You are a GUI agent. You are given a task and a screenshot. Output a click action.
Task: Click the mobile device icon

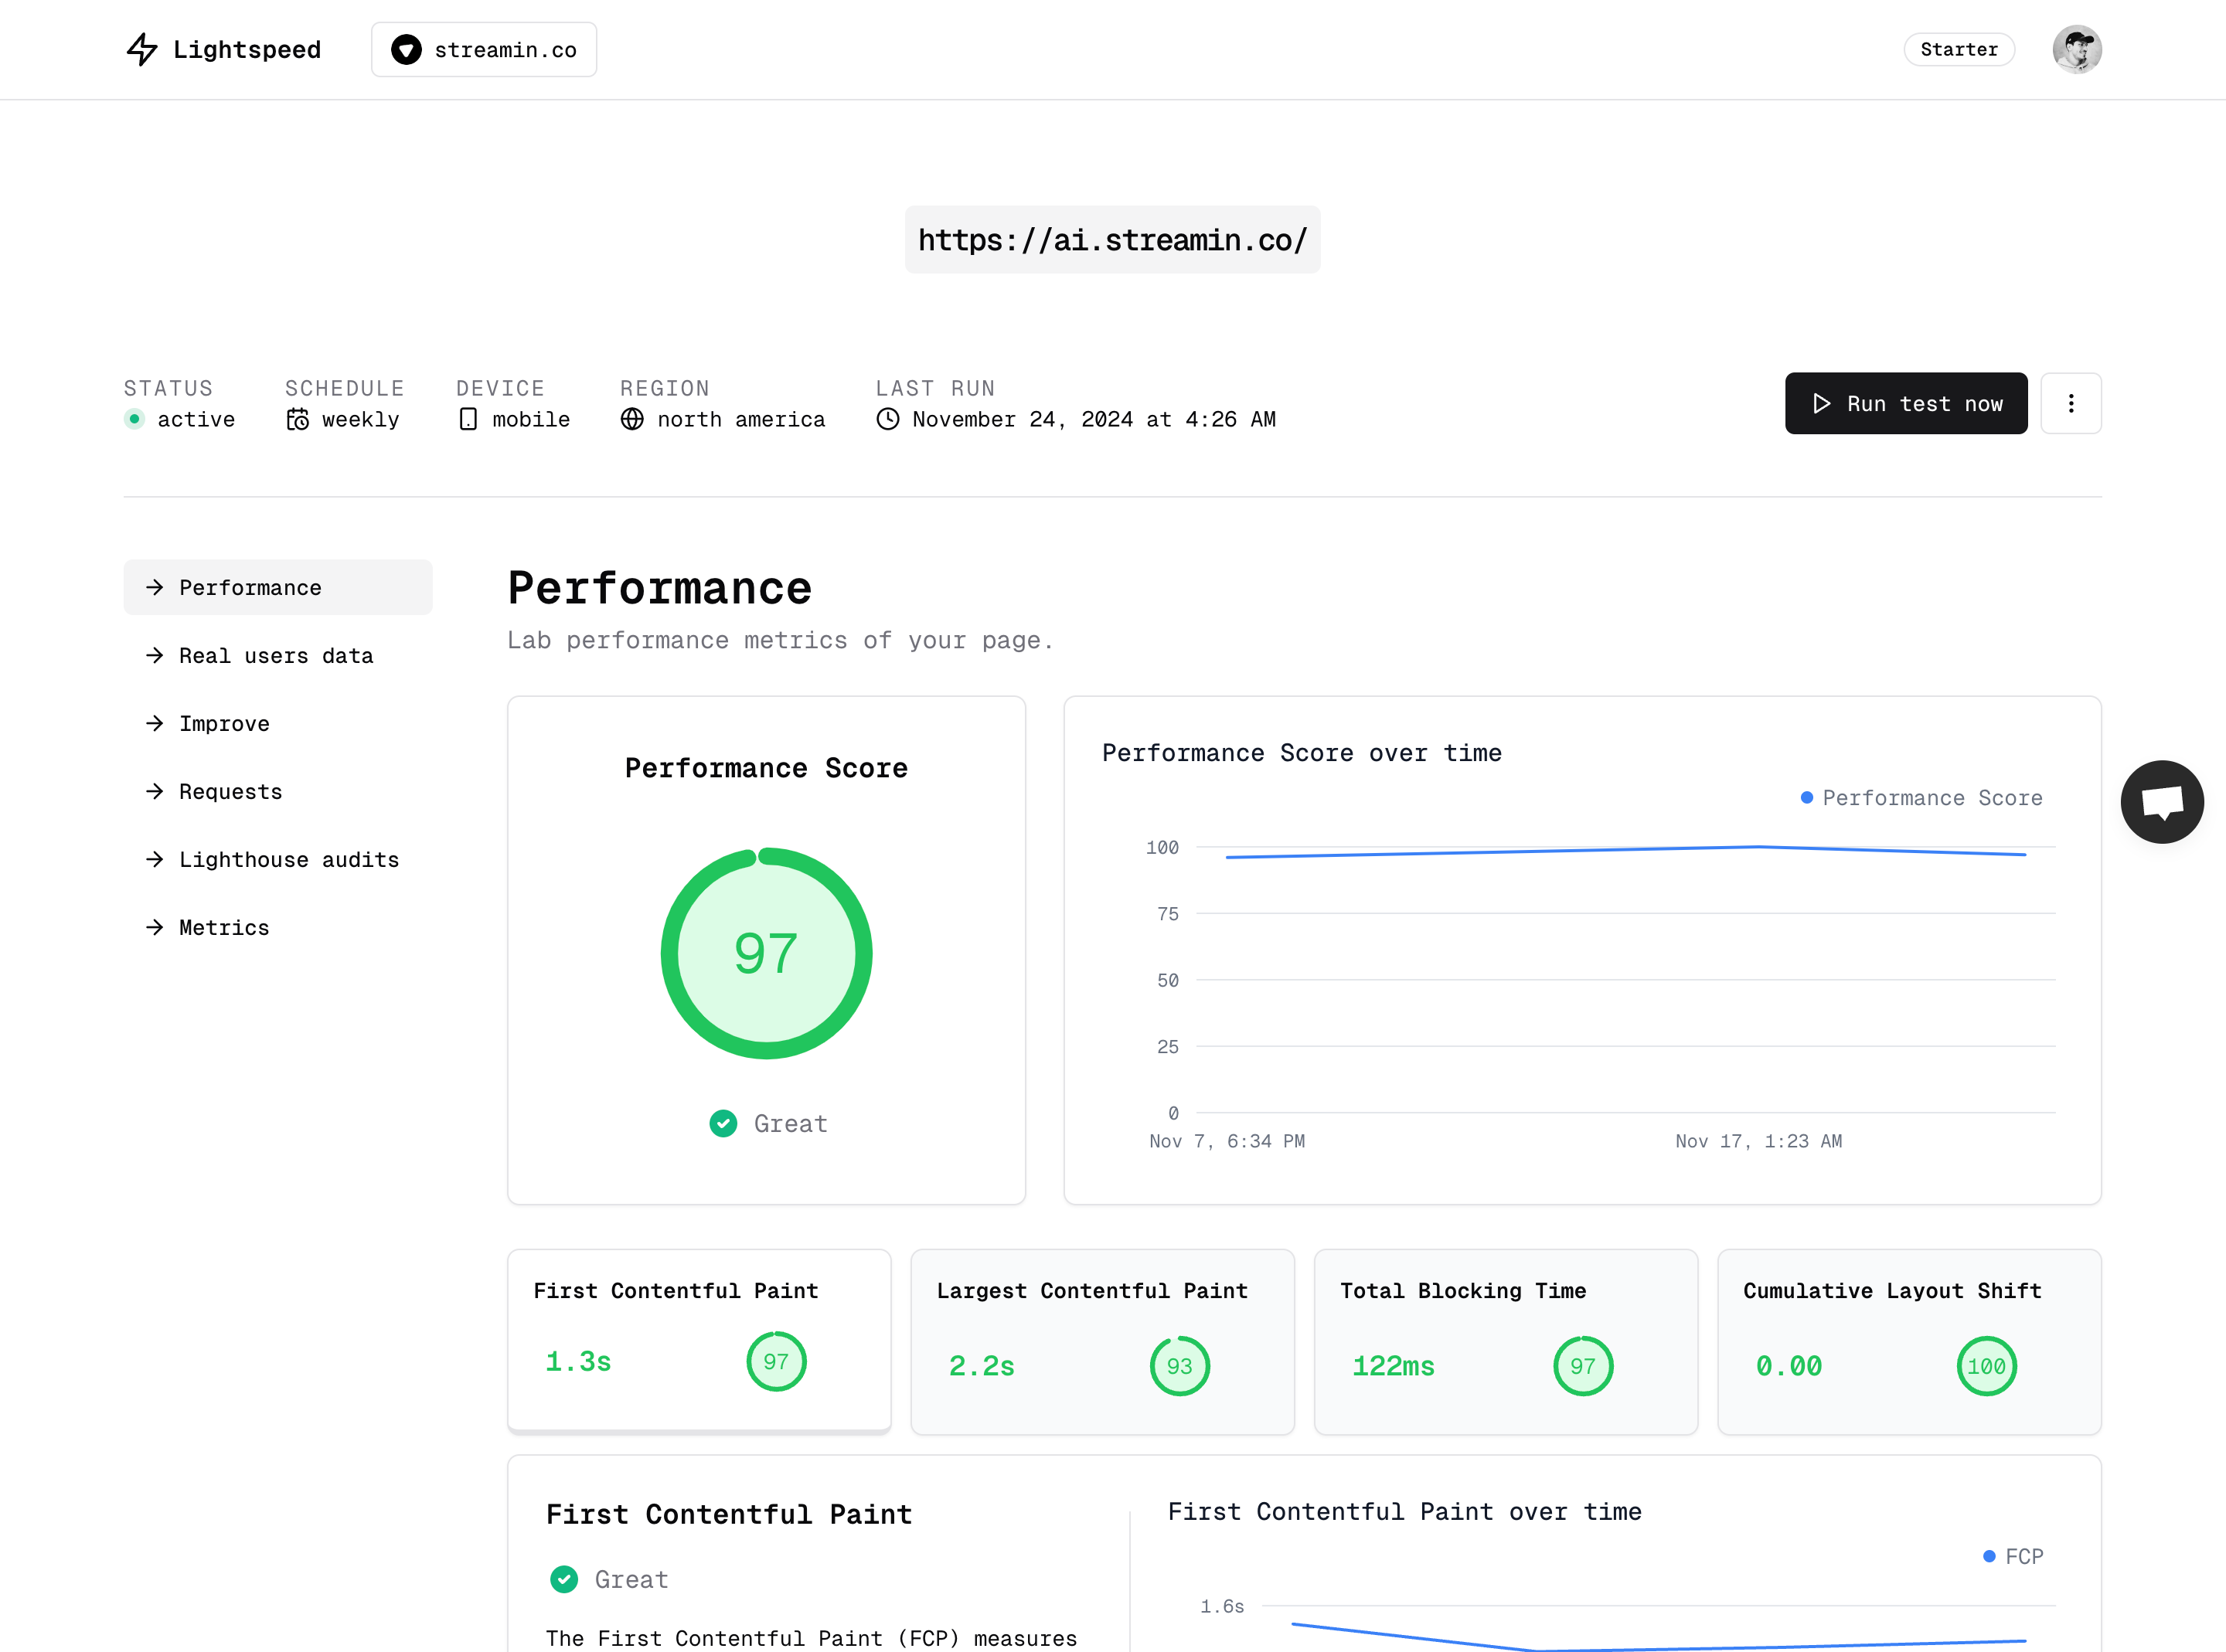tap(468, 419)
